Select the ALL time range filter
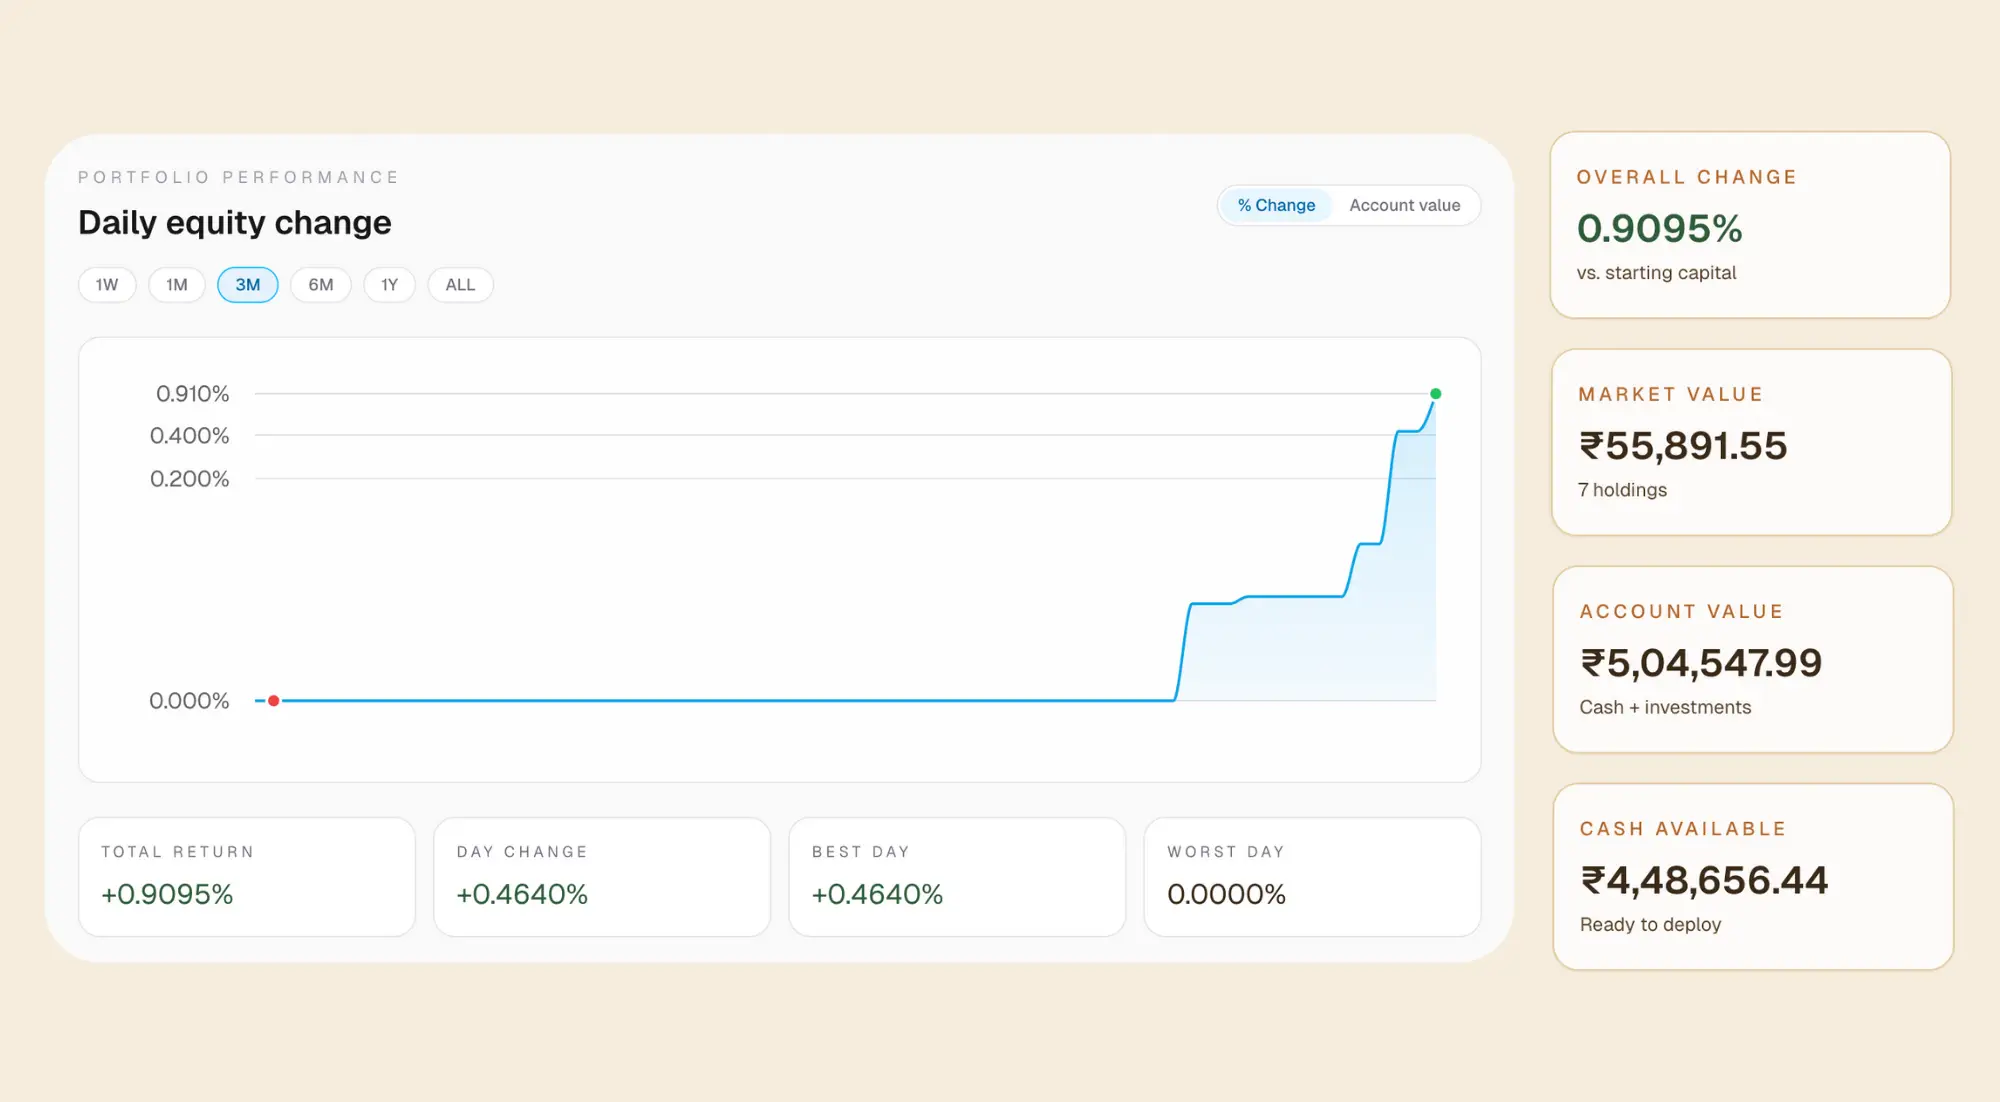The height and width of the screenshot is (1102, 2000). tap(459, 284)
